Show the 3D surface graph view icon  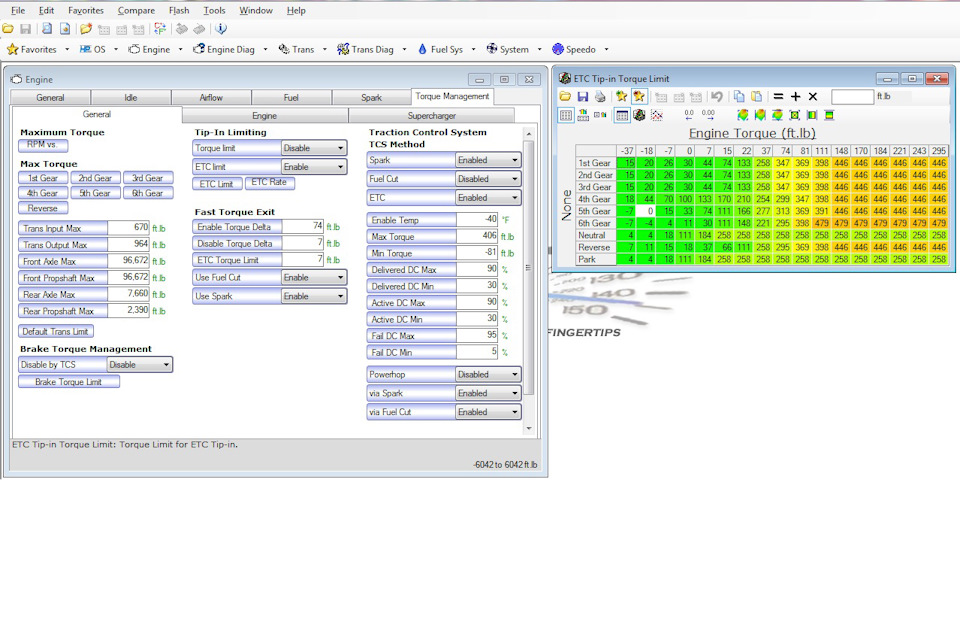(639, 115)
